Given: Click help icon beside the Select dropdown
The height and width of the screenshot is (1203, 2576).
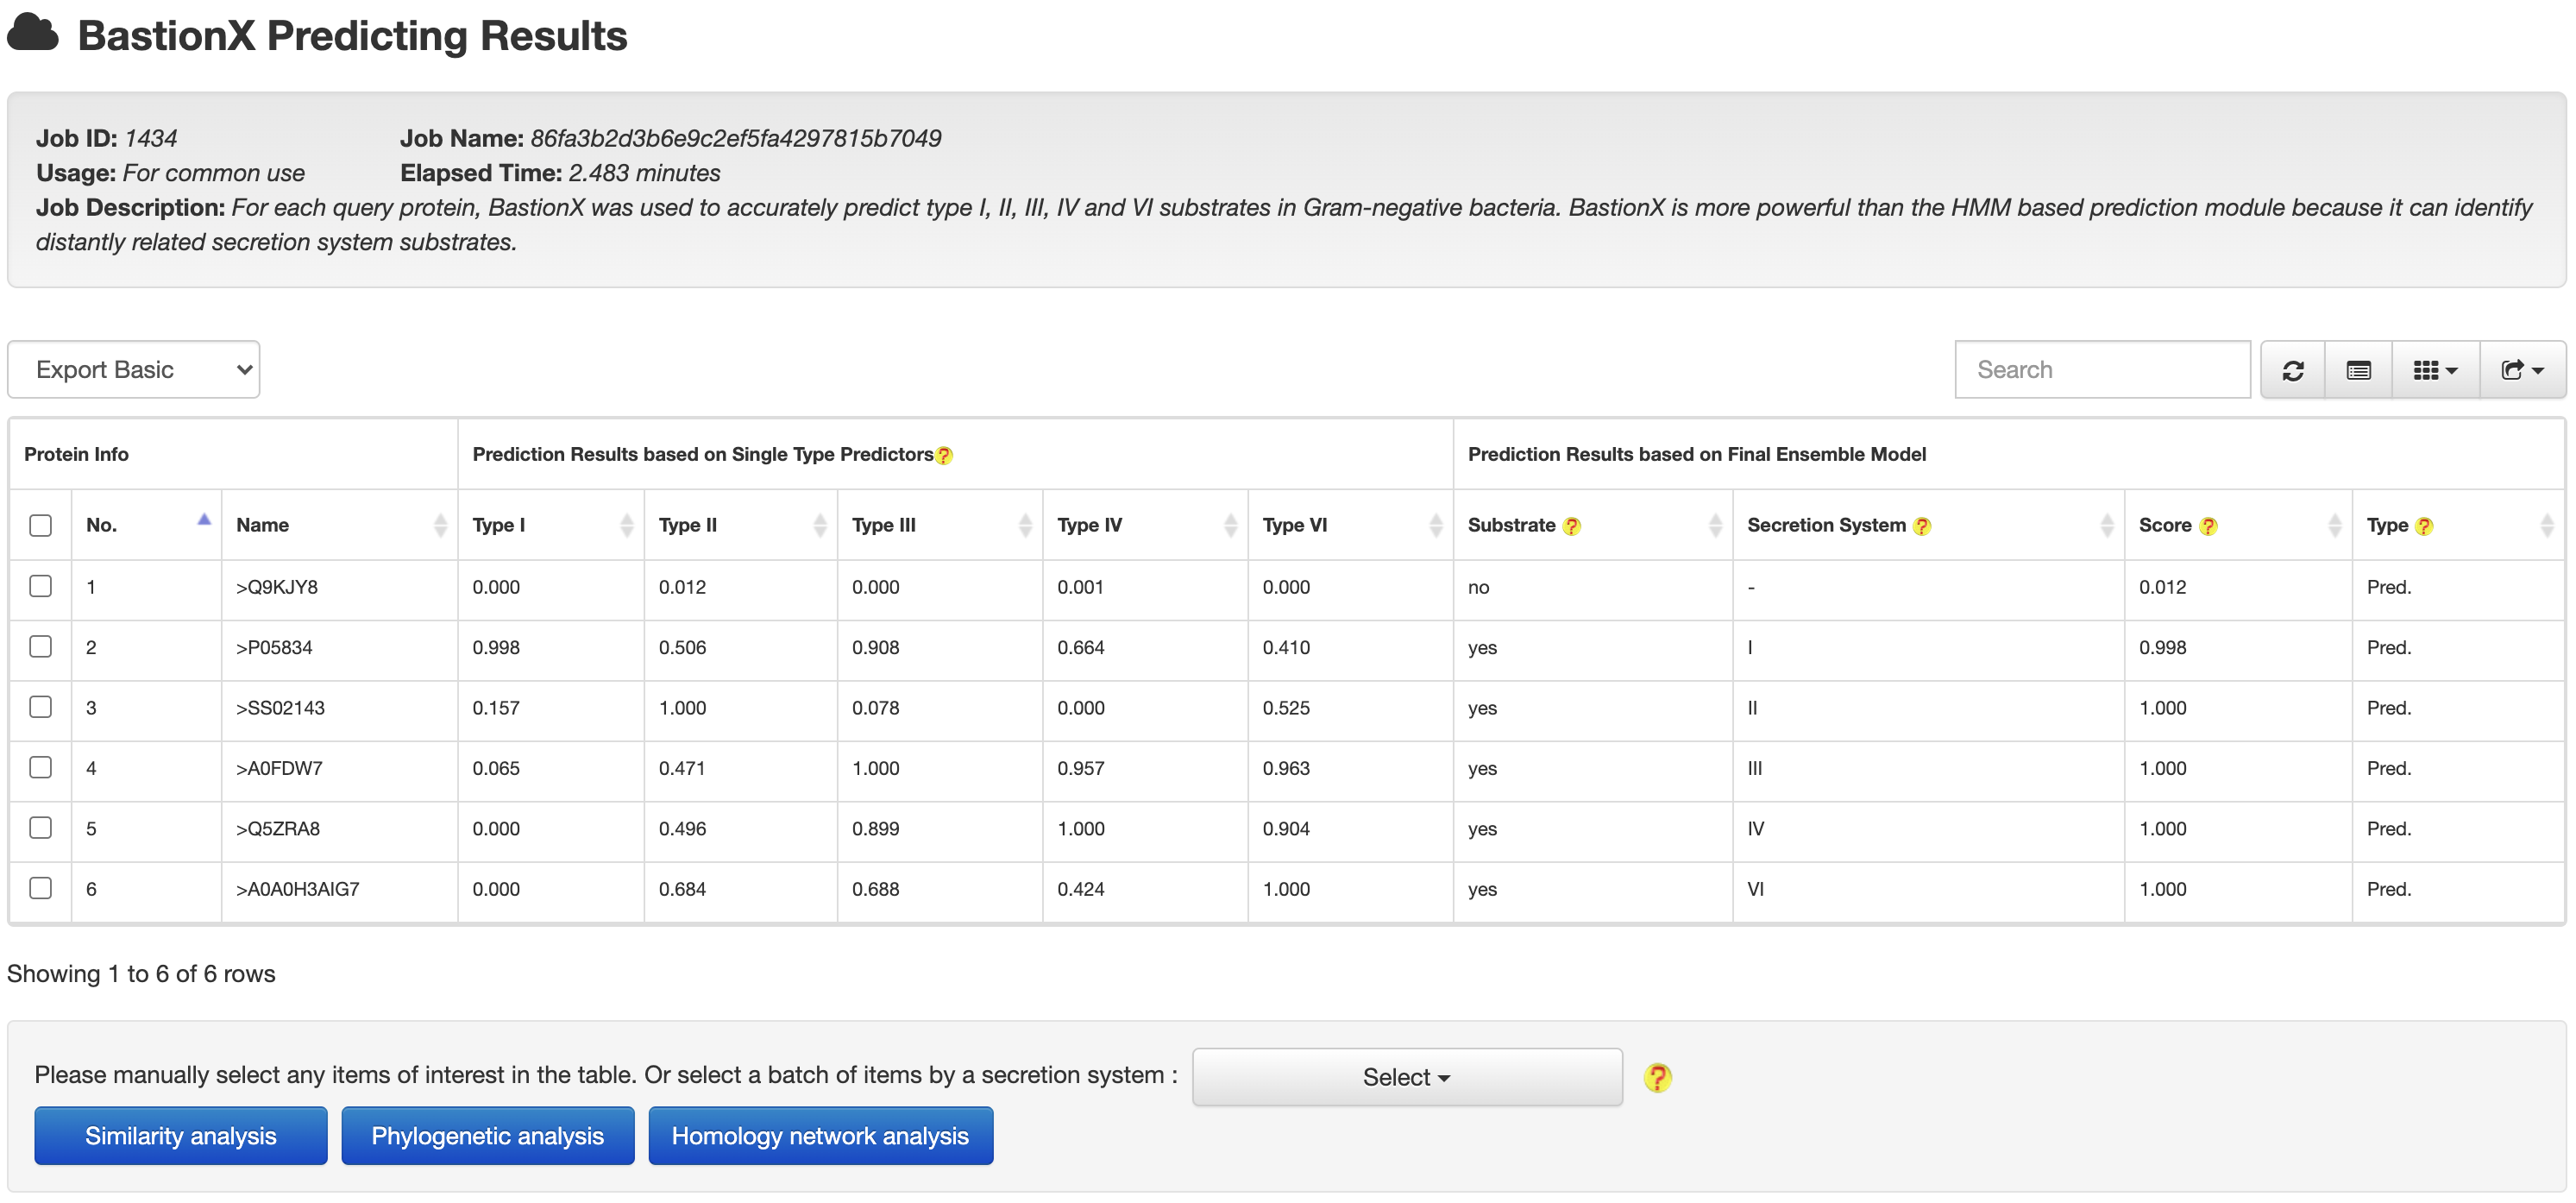Looking at the screenshot, I should pyautogui.click(x=1657, y=1077).
